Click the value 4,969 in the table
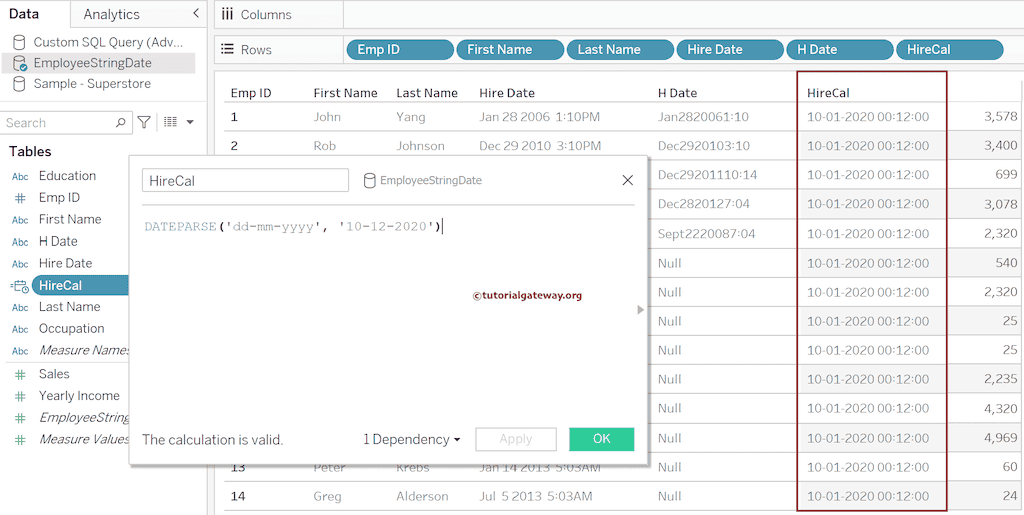 (1000, 437)
